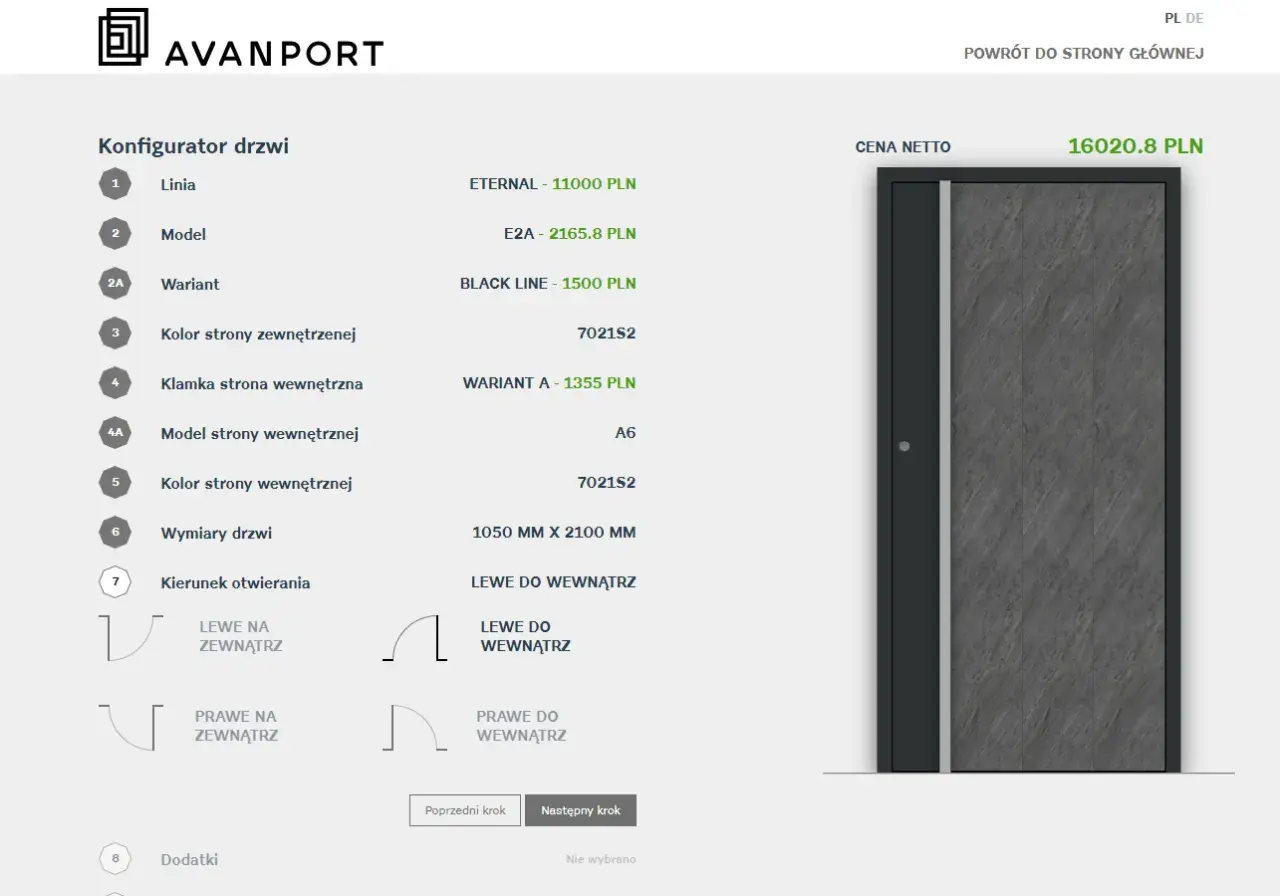Image resolution: width=1280 pixels, height=896 pixels.
Task: Pick the PRAWE NA ZEWNĄTRZ option label
Action: 236,726
